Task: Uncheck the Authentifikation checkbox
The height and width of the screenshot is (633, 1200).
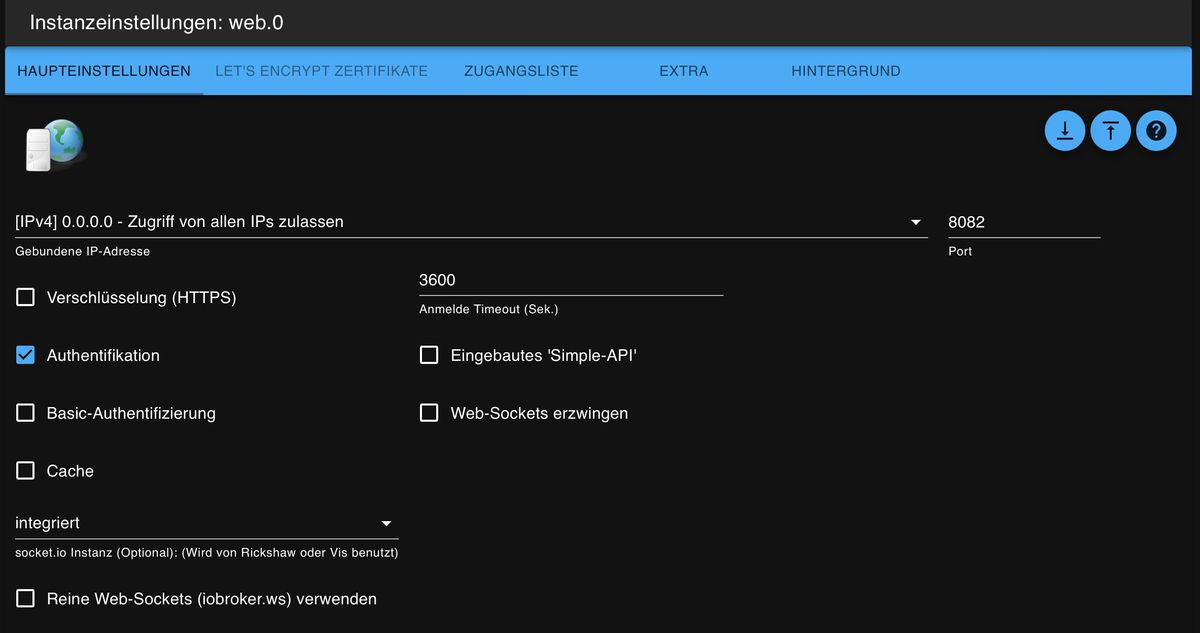Action: click(26, 355)
